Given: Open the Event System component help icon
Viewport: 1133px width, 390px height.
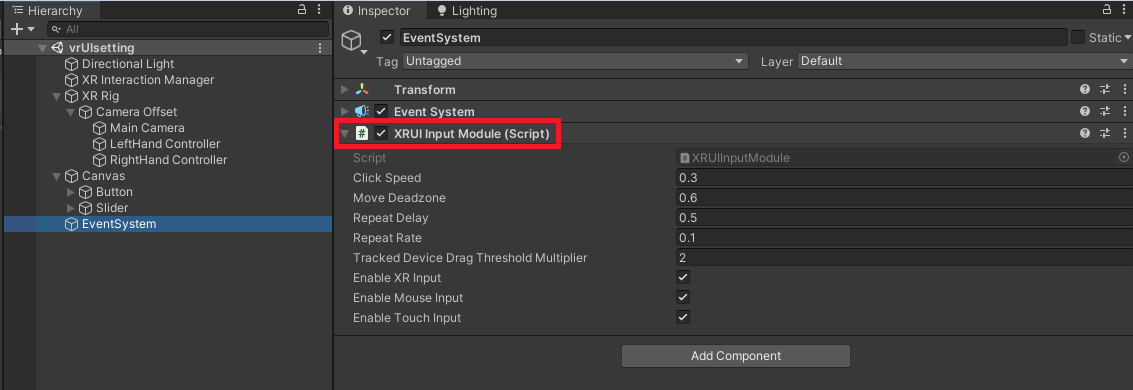Looking at the screenshot, I should [x=1085, y=111].
